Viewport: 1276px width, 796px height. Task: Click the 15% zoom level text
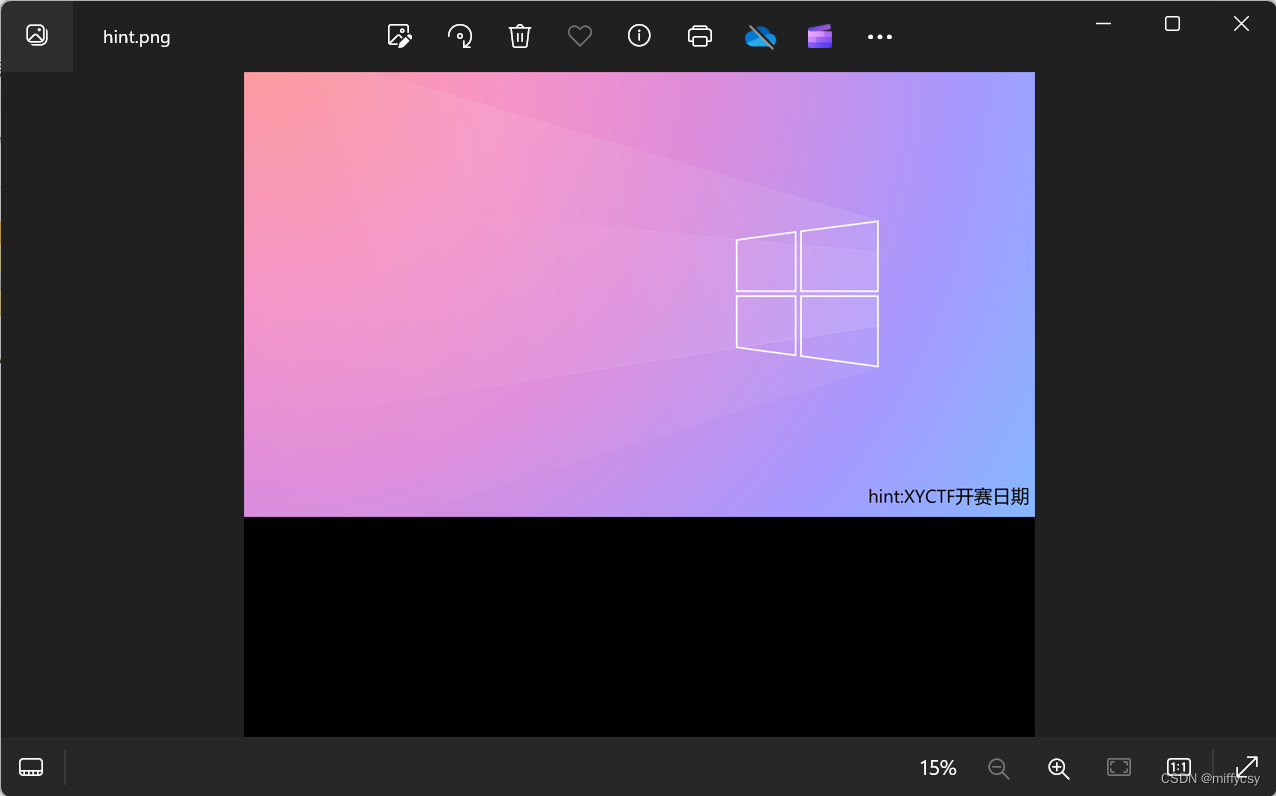938,768
